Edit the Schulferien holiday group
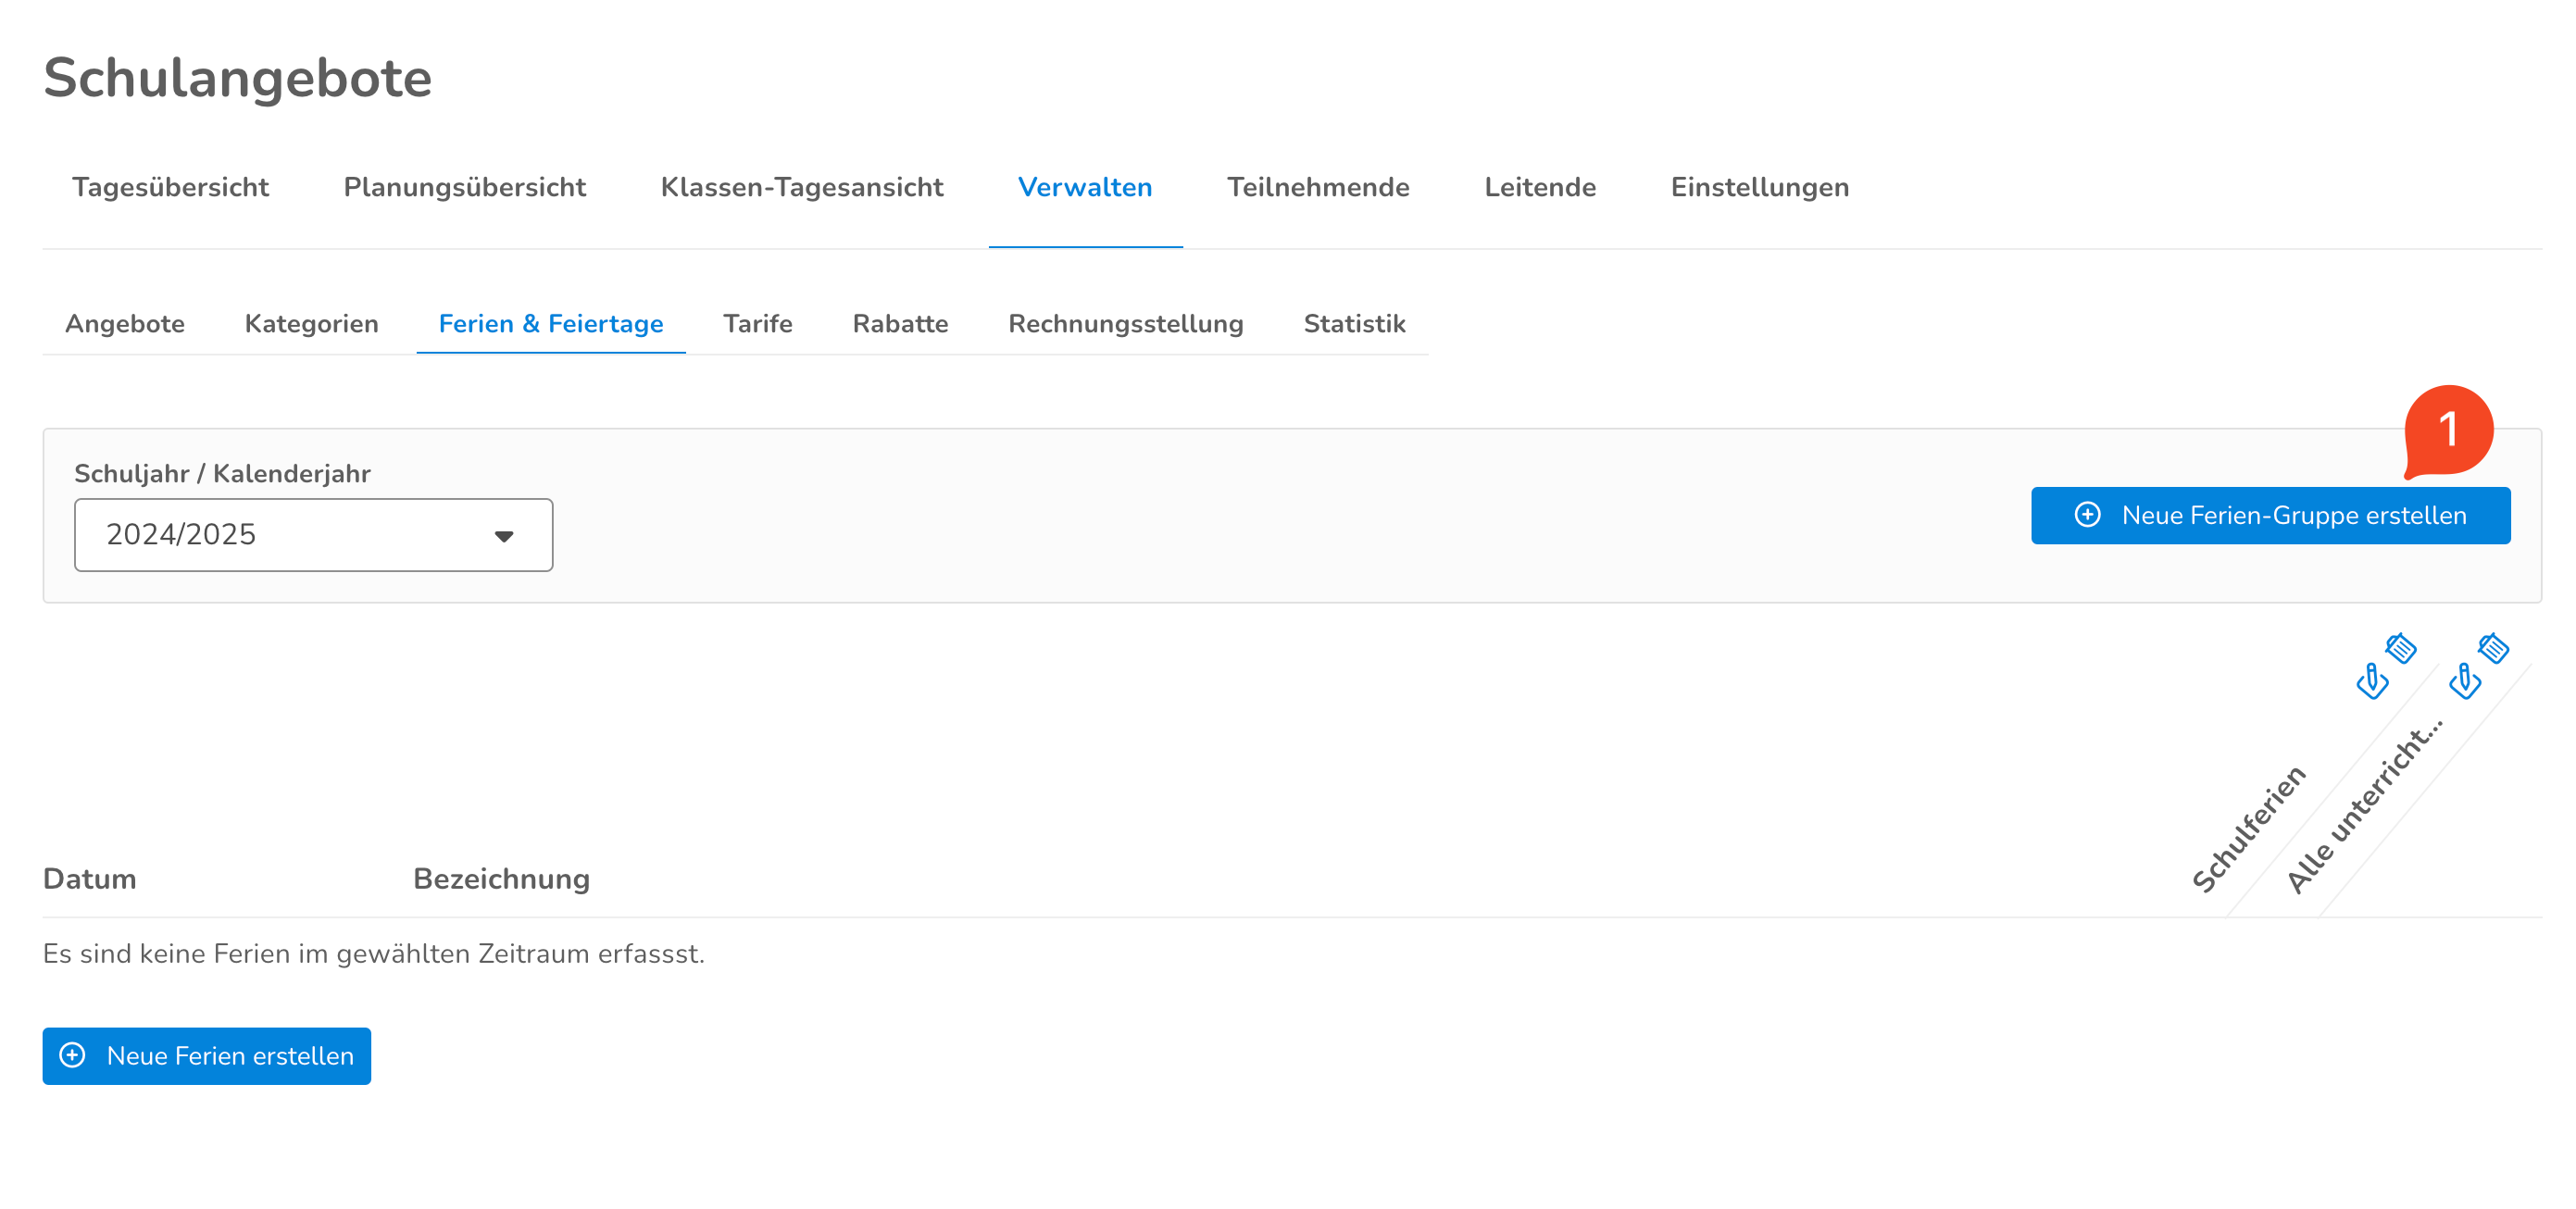This screenshot has height=1209, width=2576. point(2371,681)
